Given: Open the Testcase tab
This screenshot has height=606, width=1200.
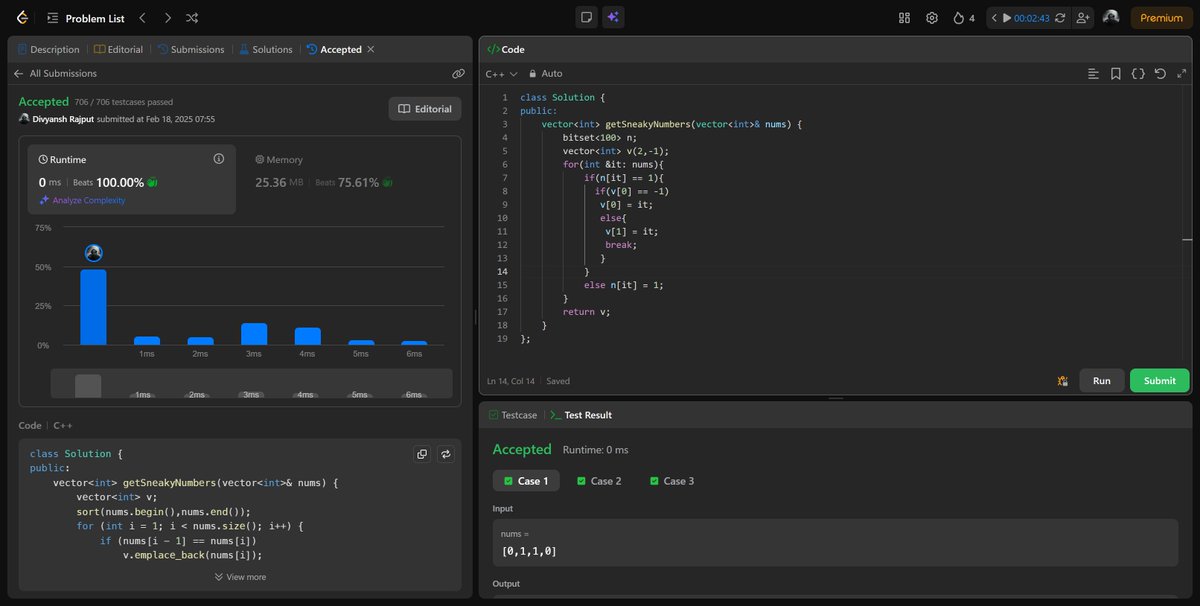Looking at the screenshot, I should pos(512,415).
